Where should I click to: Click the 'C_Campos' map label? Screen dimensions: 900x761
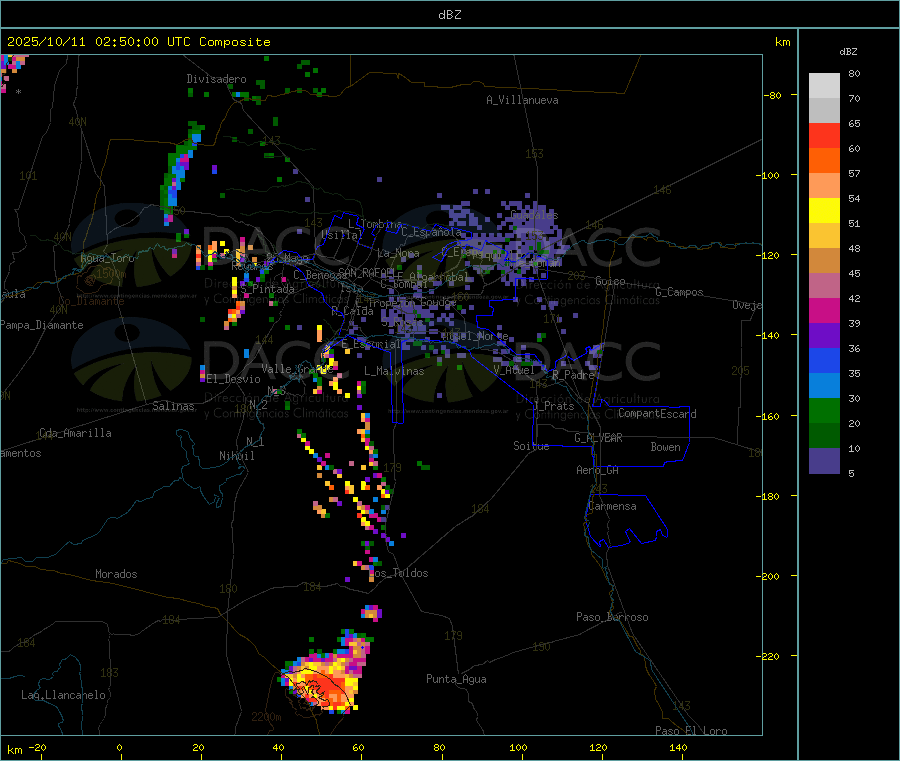(679, 292)
